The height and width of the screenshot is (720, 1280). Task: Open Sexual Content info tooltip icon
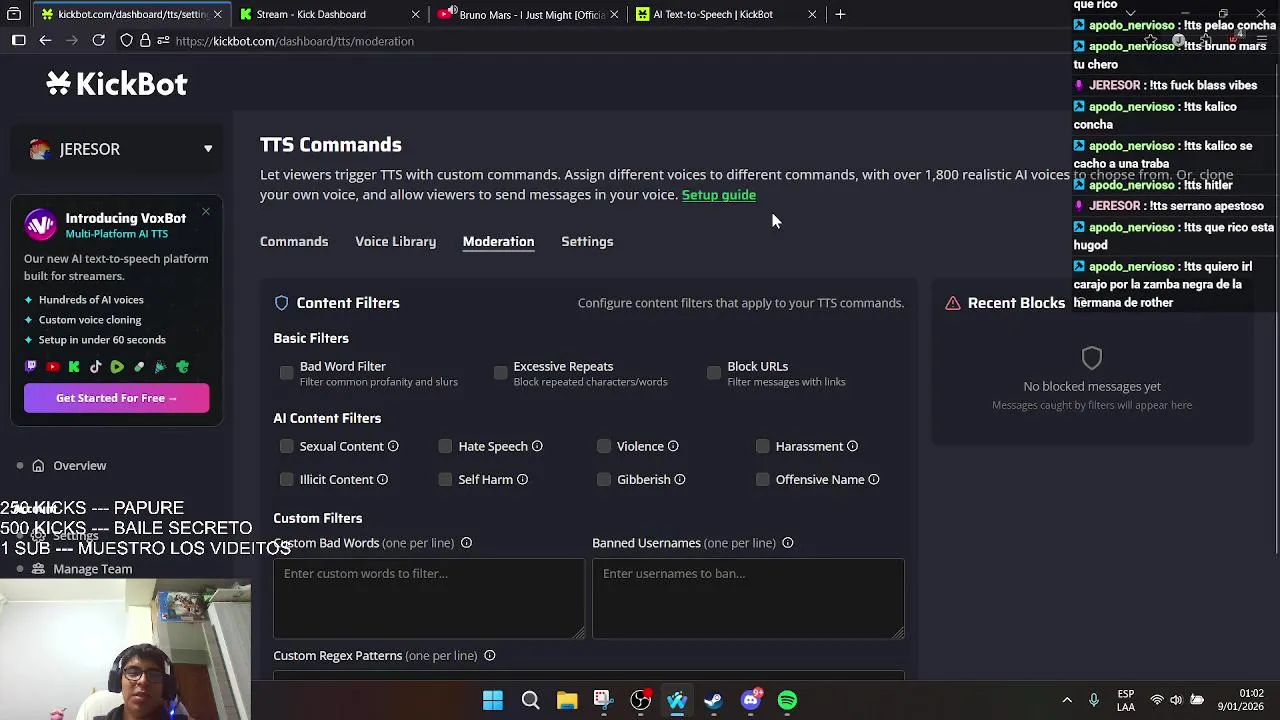pos(393,446)
